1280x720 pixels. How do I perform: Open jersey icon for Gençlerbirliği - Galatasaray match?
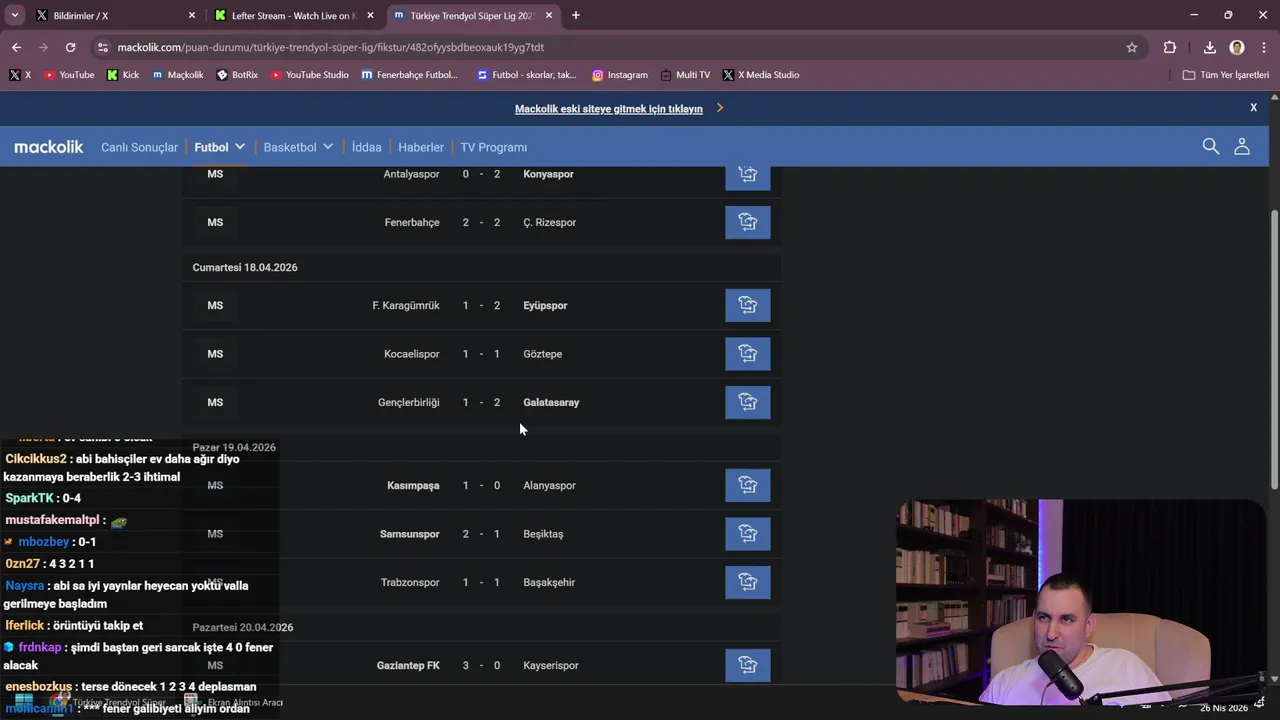[x=747, y=402]
